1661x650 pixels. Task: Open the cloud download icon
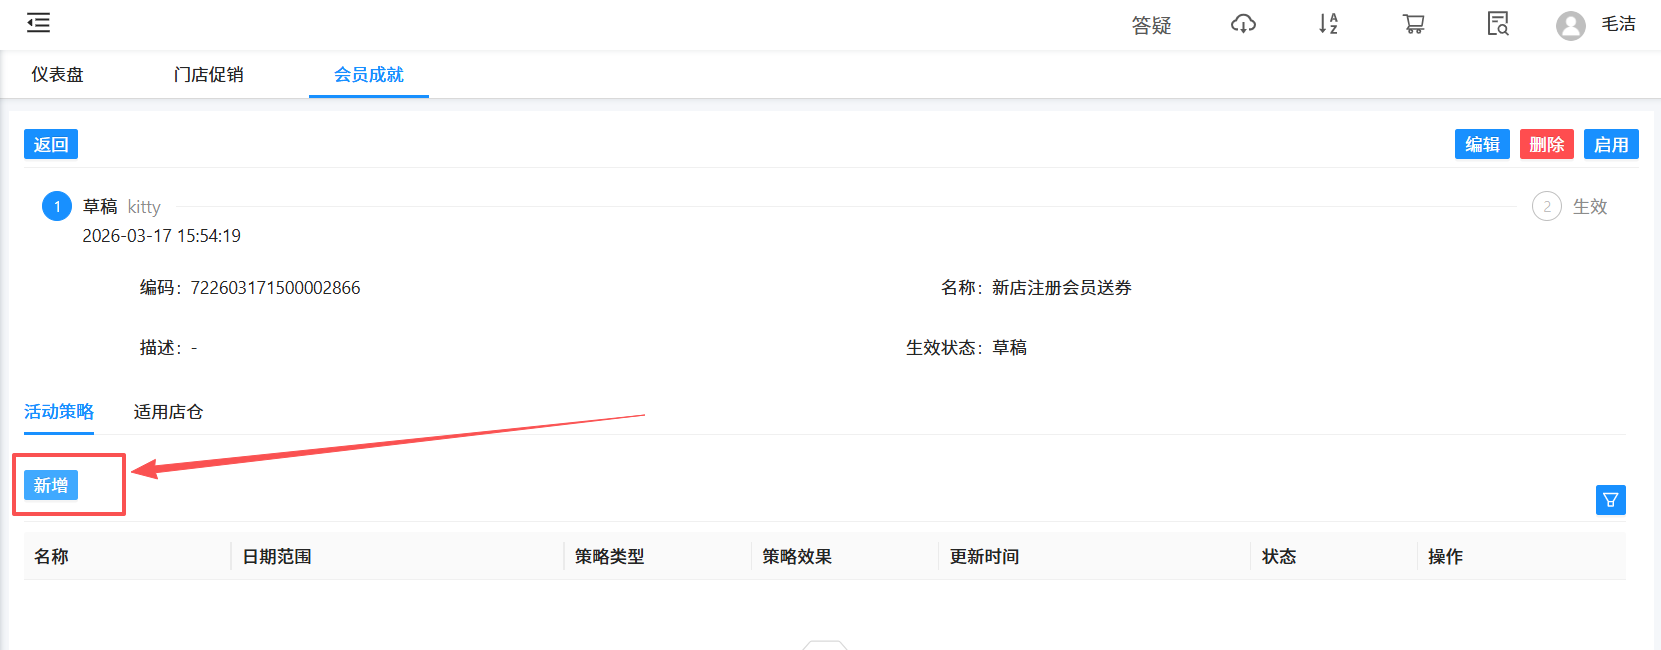pos(1243,24)
